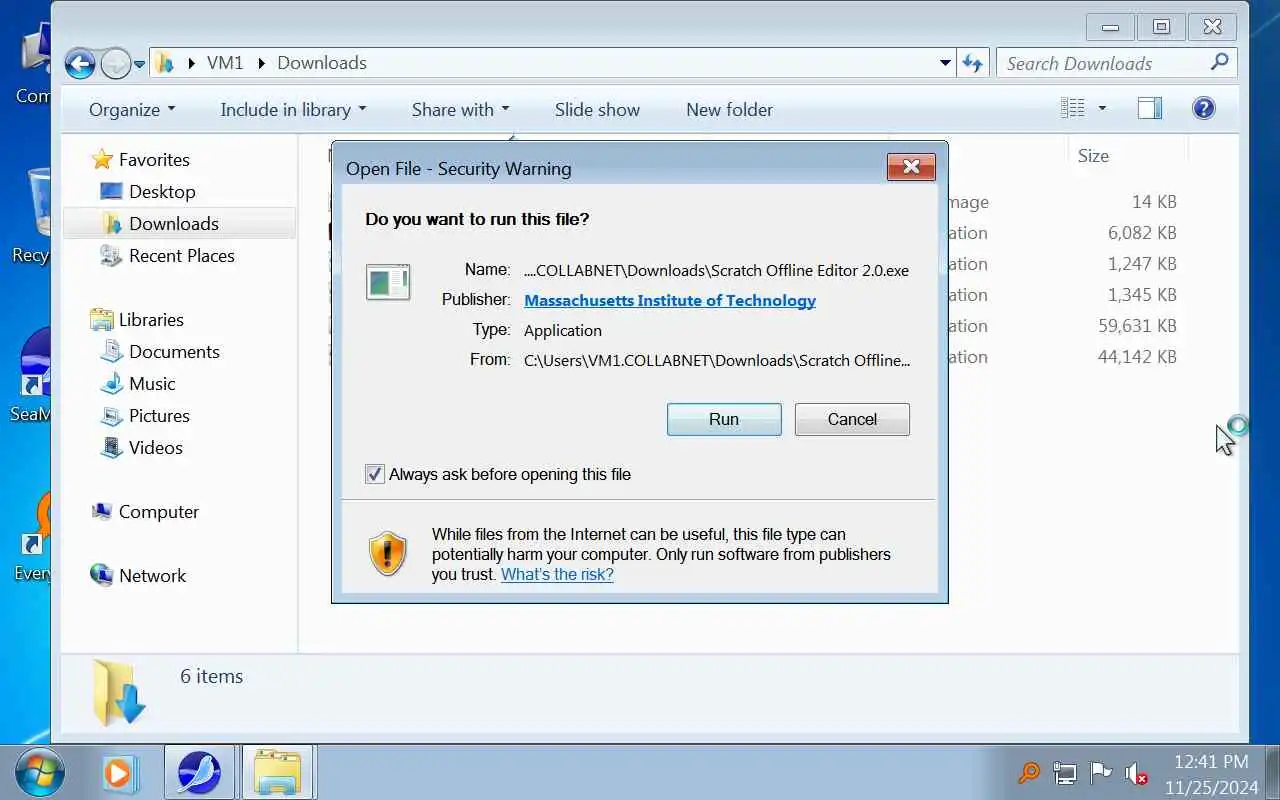Sort files by Size column header
The image size is (1280, 800).
[1093, 155]
